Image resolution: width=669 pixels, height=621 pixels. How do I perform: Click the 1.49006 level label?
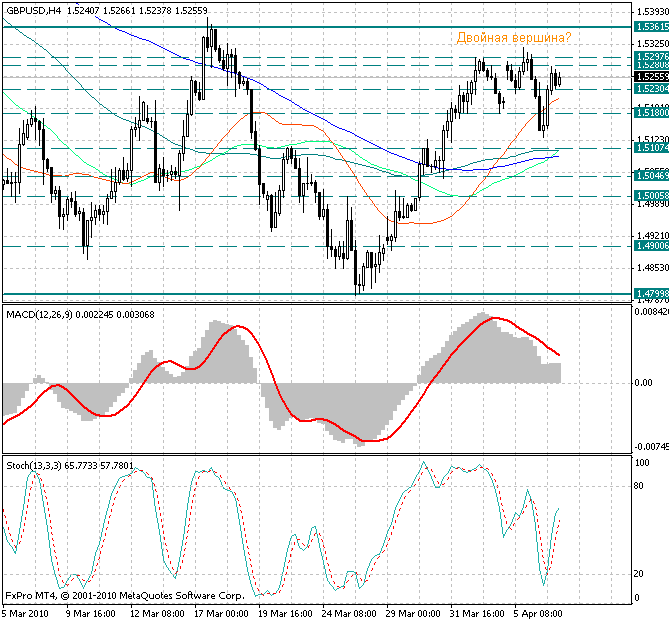(651, 246)
